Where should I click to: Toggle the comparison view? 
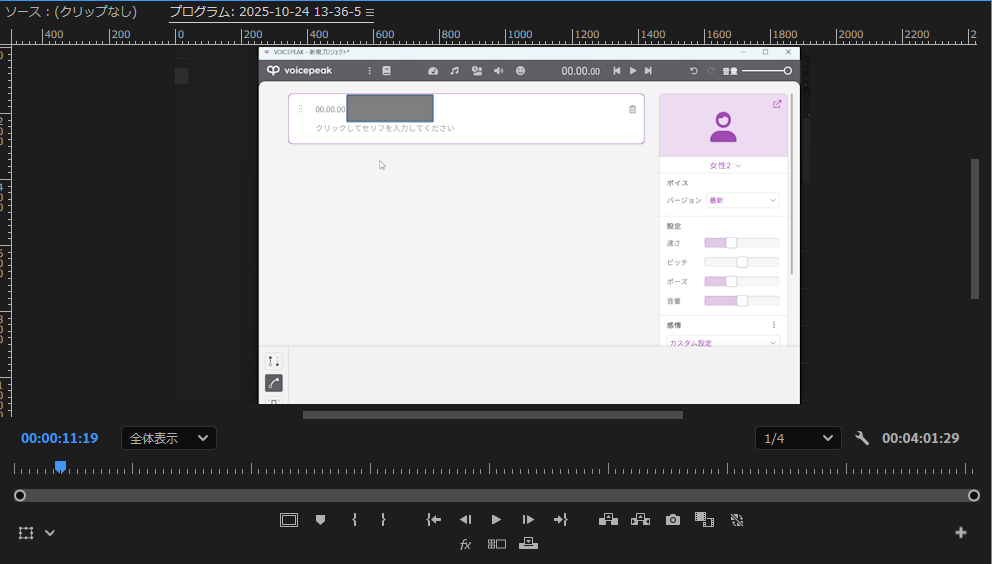[497, 544]
